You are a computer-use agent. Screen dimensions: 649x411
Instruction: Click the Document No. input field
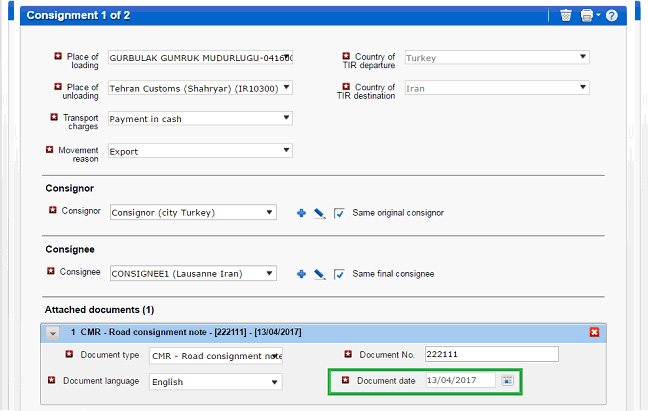click(490, 354)
